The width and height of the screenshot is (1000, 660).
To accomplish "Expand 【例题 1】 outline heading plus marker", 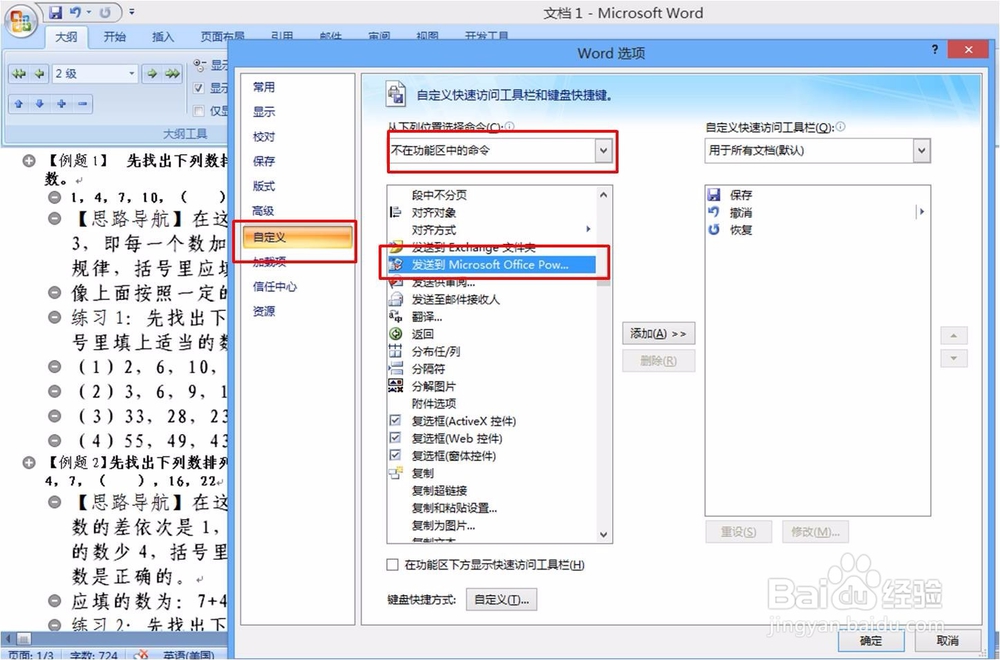I will pyautogui.click(x=29, y=161).
